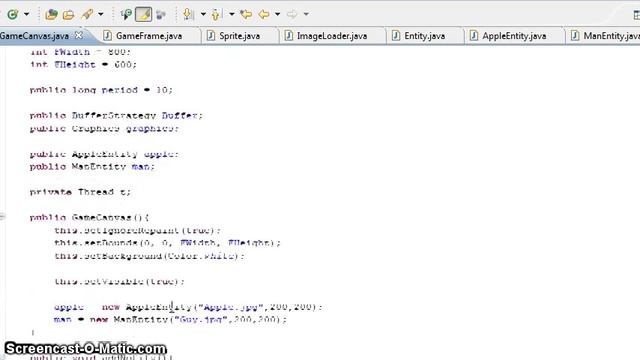Screen dimensions: 640x360
Task: Click the 'apple = new AppleEntity' line
Action: tap(188, 307)
